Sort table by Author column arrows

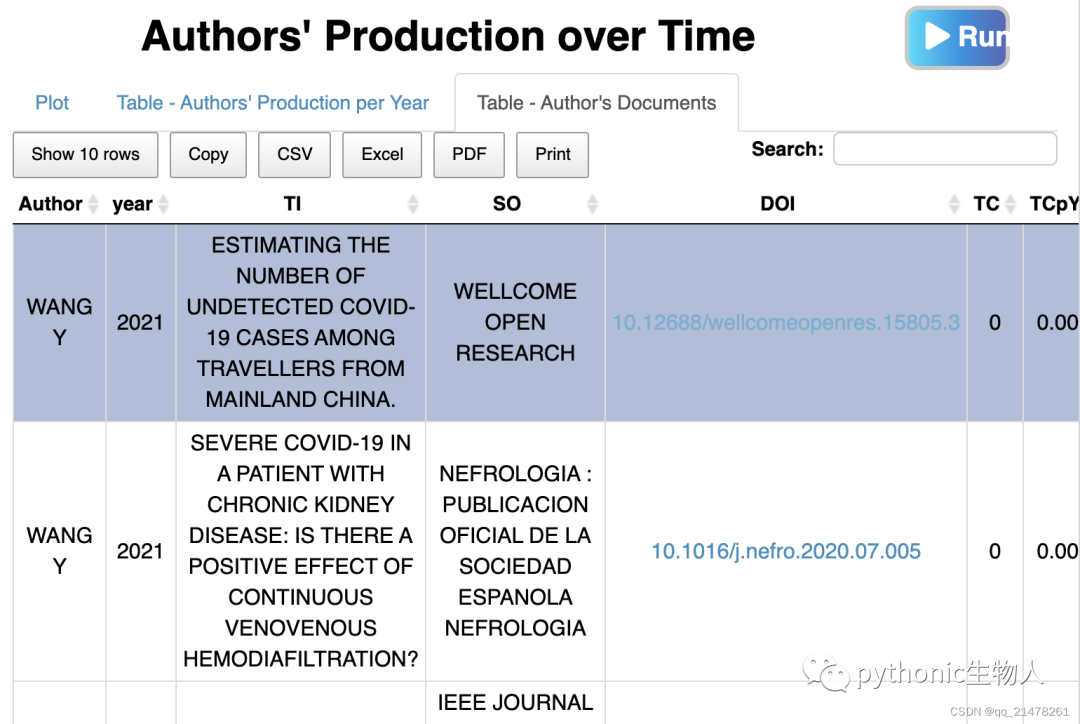point(94,204)
